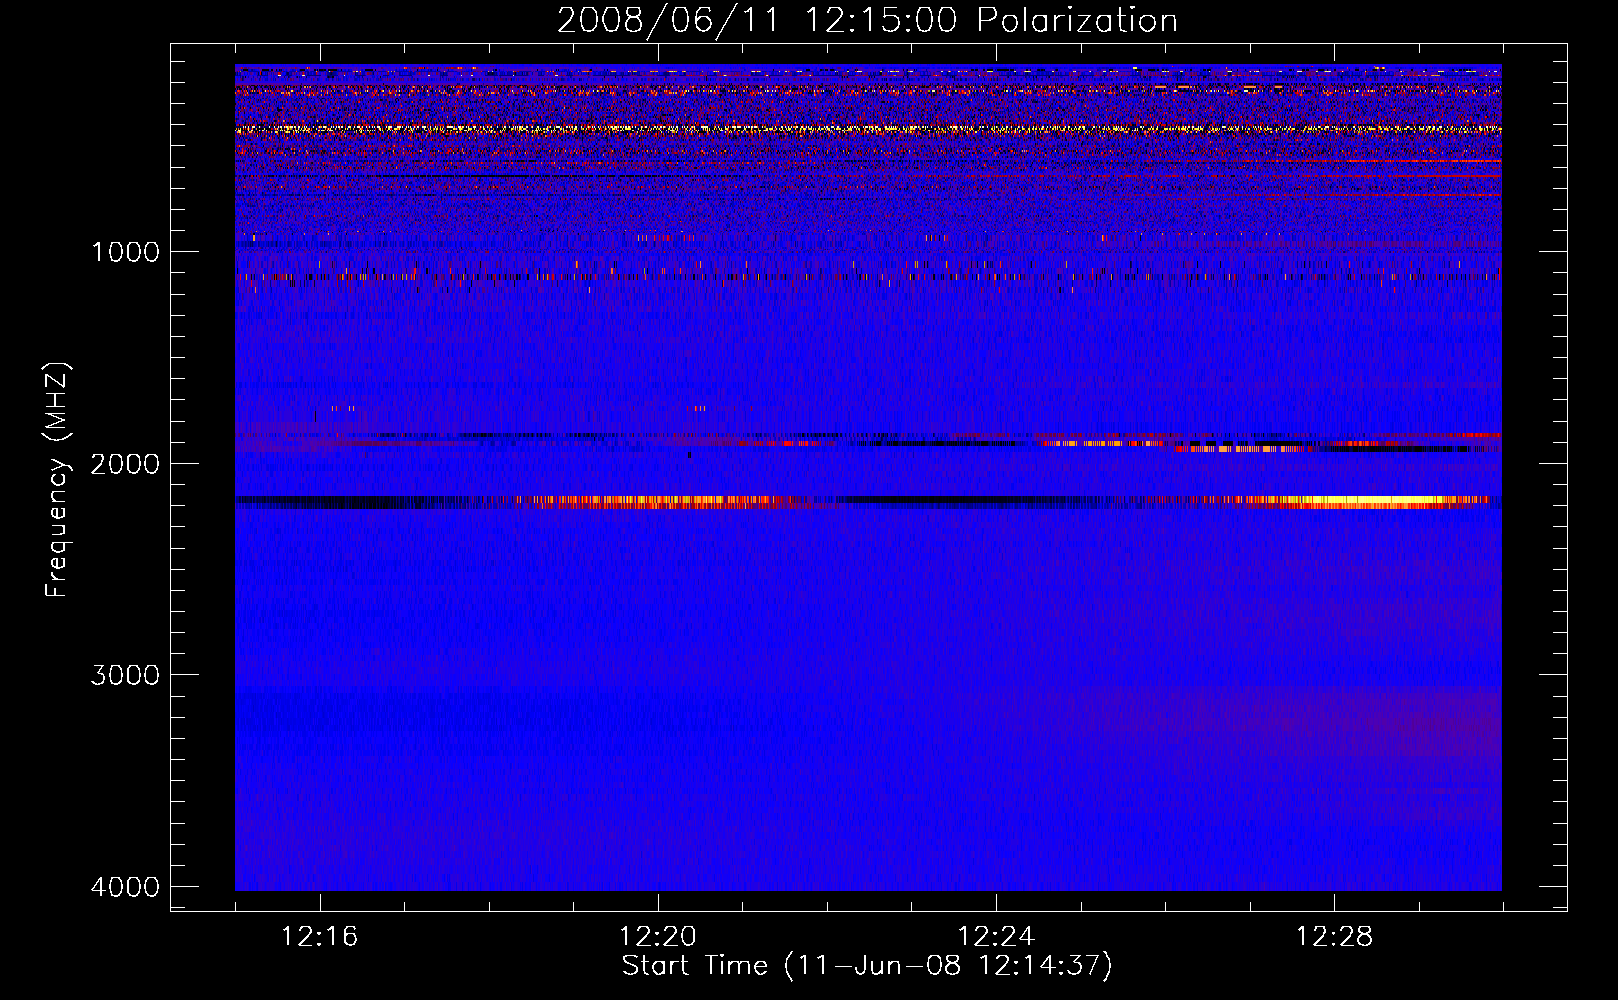Screen dimensions: 1618x1000
Task: Click the 1000 frequency tick label
Action: [125, 251]
